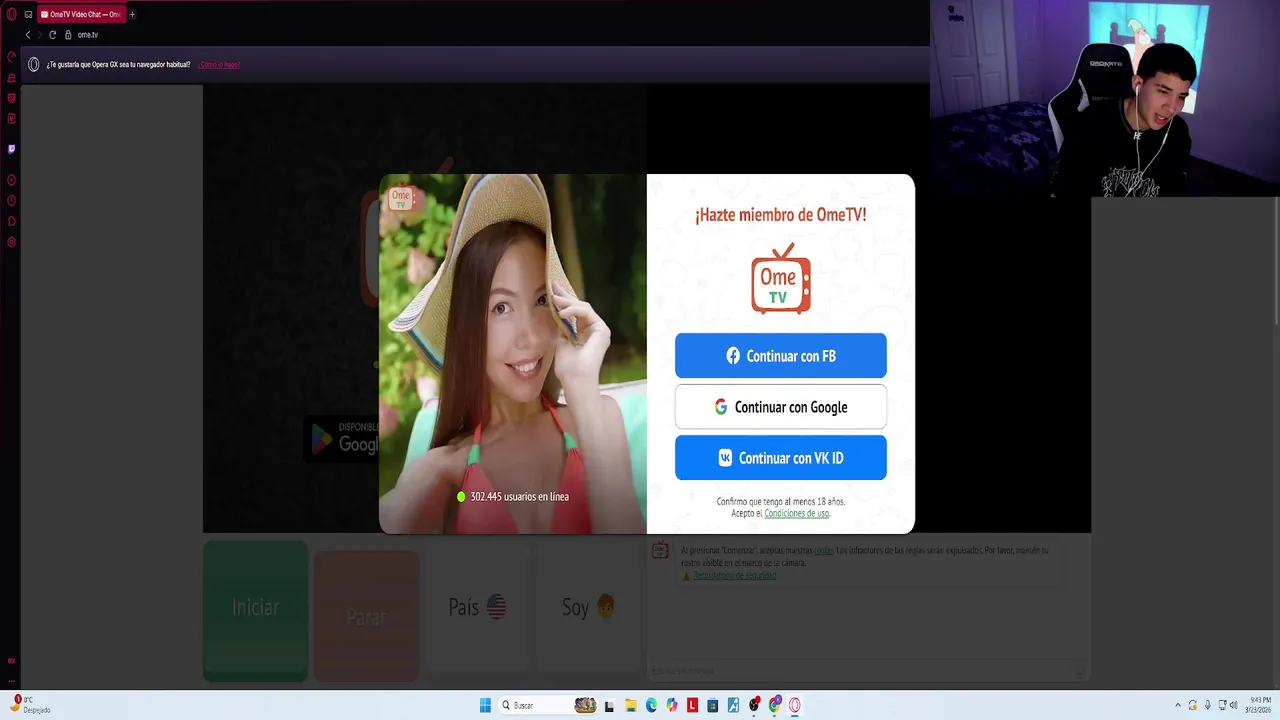Open a new browser tab
The width and height of the screenshot is (1280, 720).
pos(132,14)
